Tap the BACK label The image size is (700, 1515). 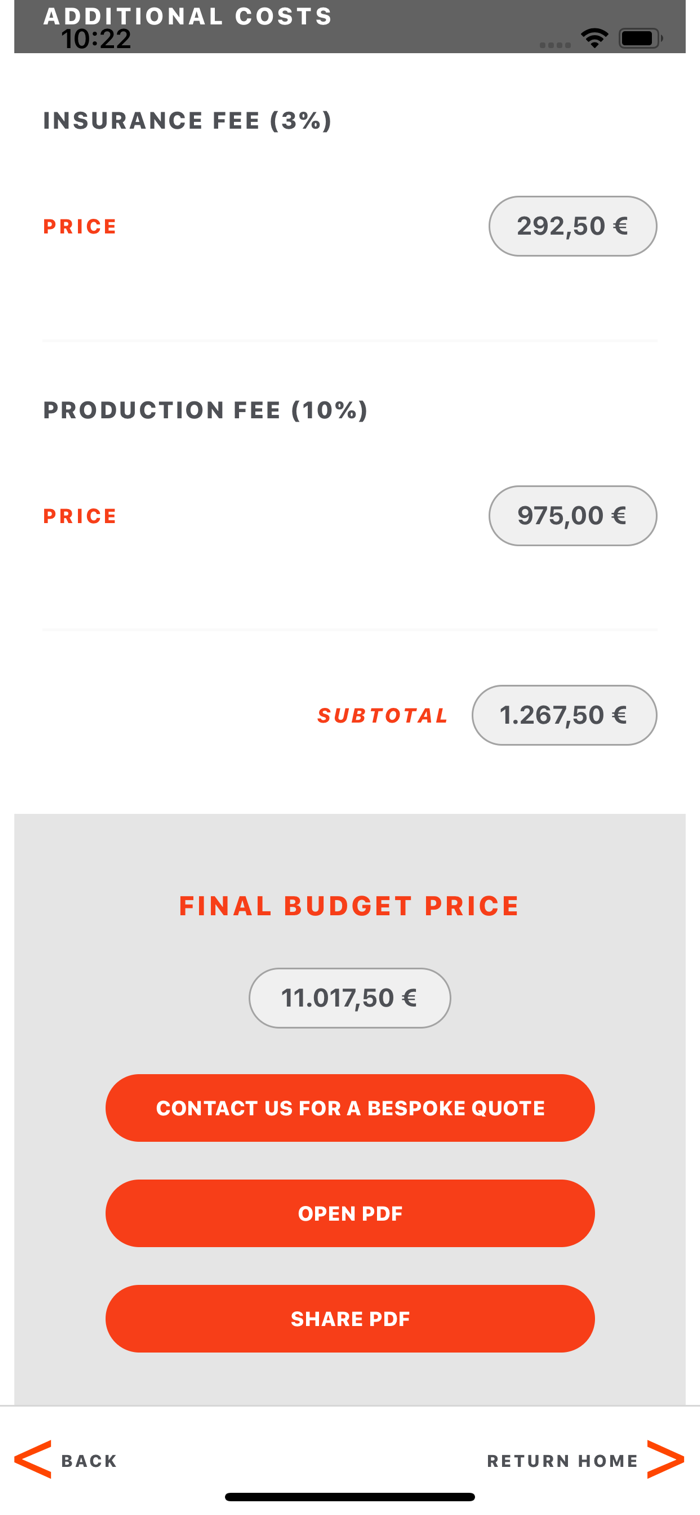(x=89, y=1461)
